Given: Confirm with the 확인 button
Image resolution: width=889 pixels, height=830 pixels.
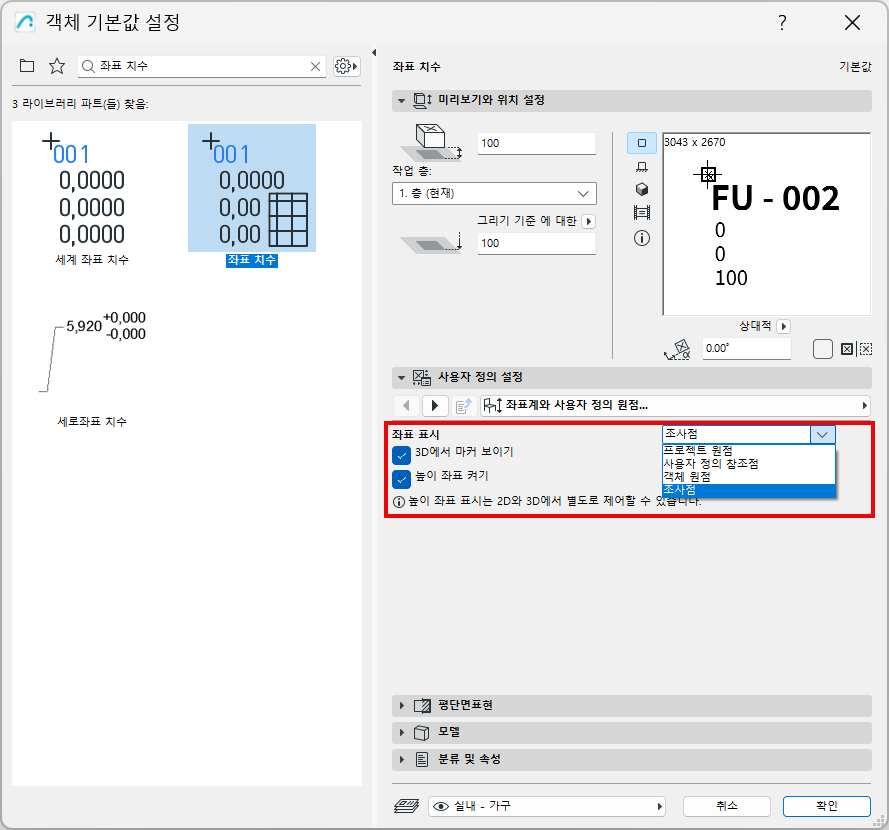Looking at the screenshot, I should [x=827, y=806].
